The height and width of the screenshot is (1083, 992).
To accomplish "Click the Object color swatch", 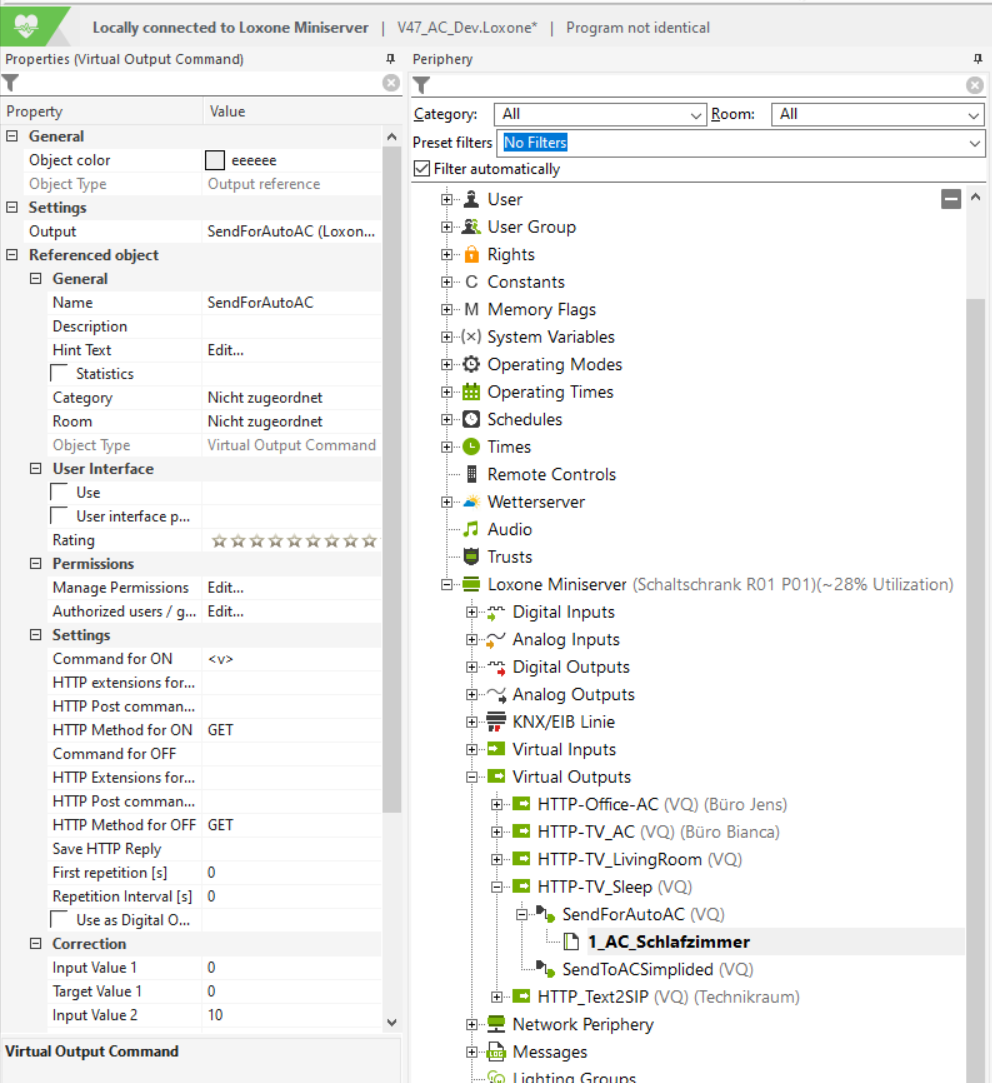I will pos(215,160).
